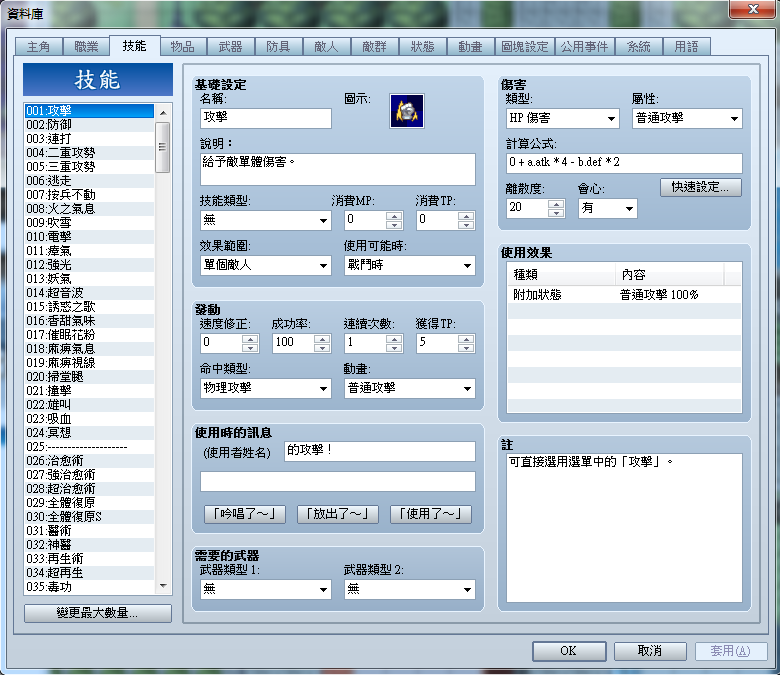
Task: Select skill 002:防御 in the list
Action: click(90, 124)
